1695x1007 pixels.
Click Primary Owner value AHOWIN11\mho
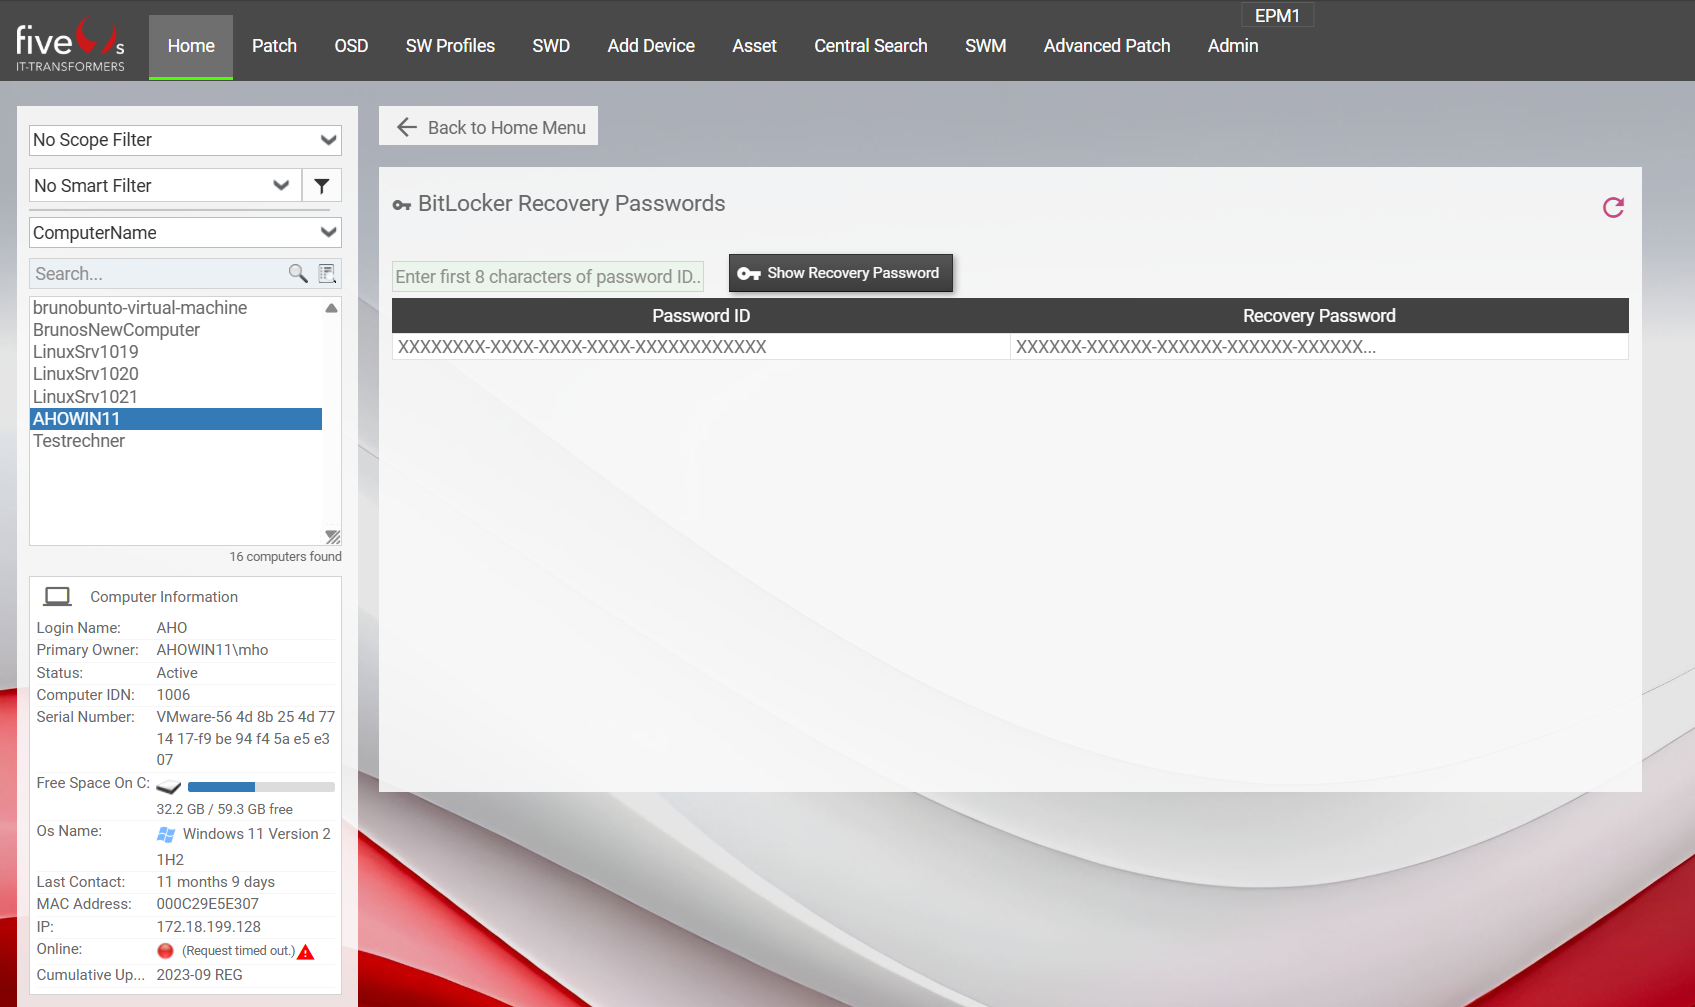coord(212,650)
